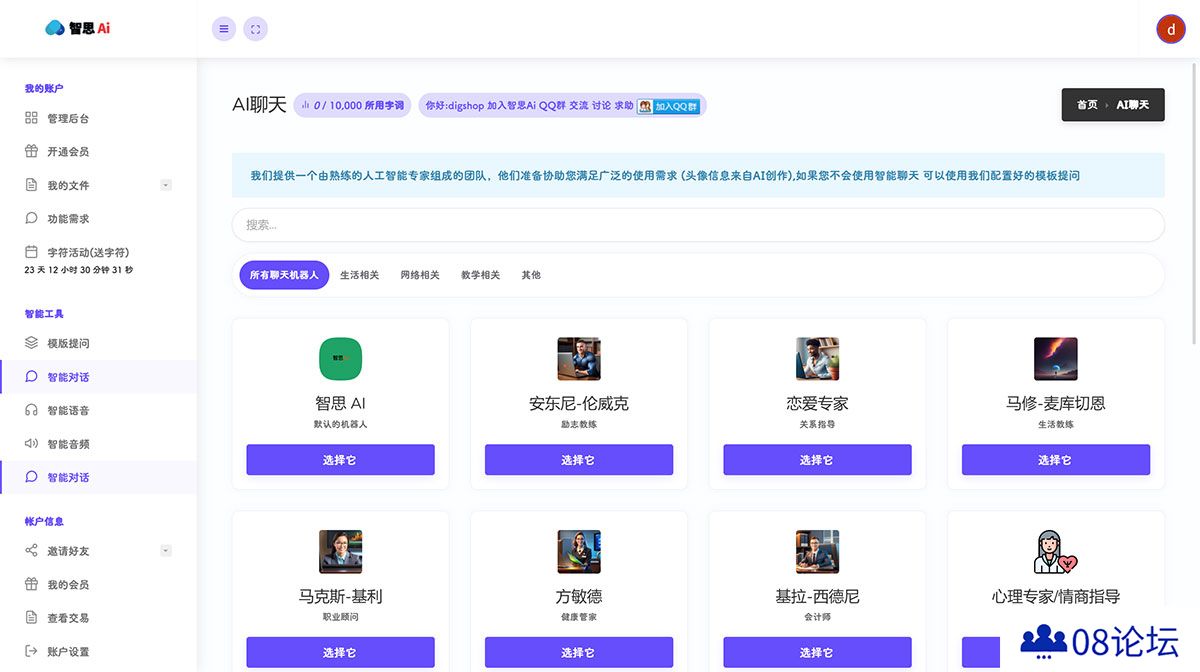Click 选择它 under 智思 AI

(x=340, y=460)
